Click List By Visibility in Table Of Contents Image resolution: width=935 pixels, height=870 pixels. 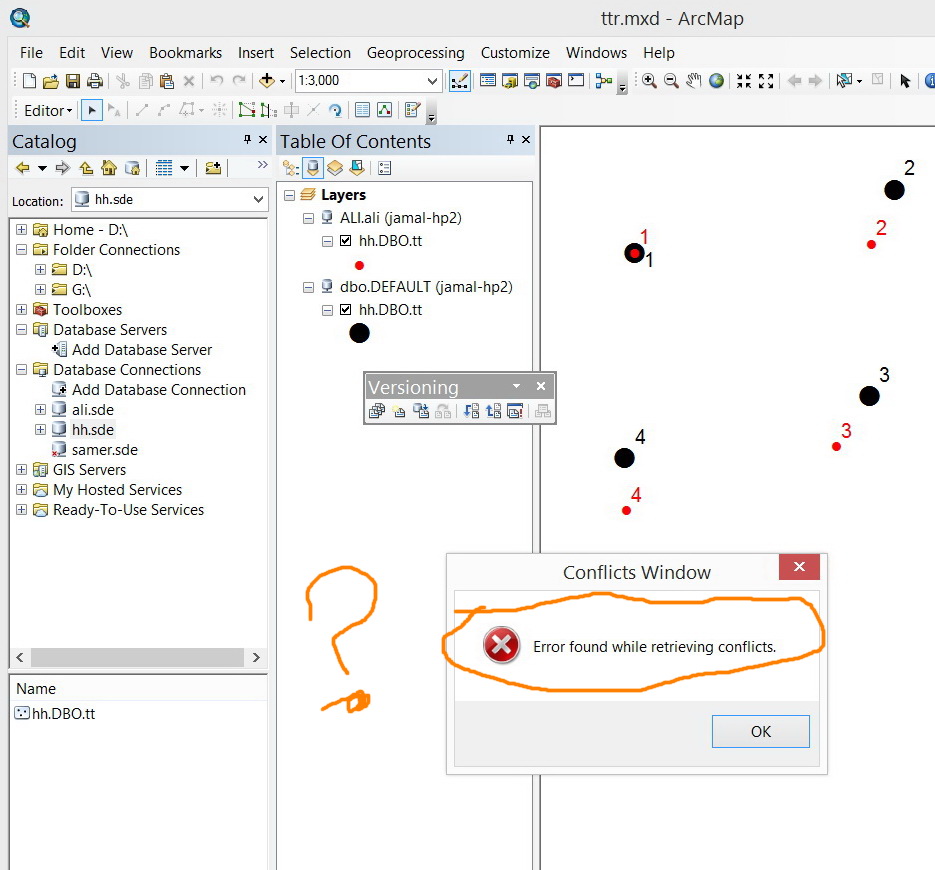pyautogui.click(x=335, y=168)
